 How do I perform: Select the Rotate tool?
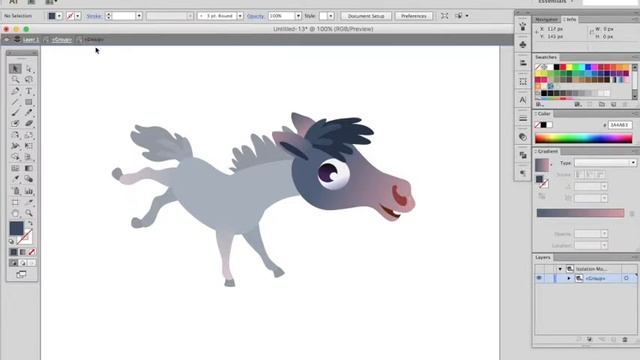pyautogui.click(x=15, y=135)
